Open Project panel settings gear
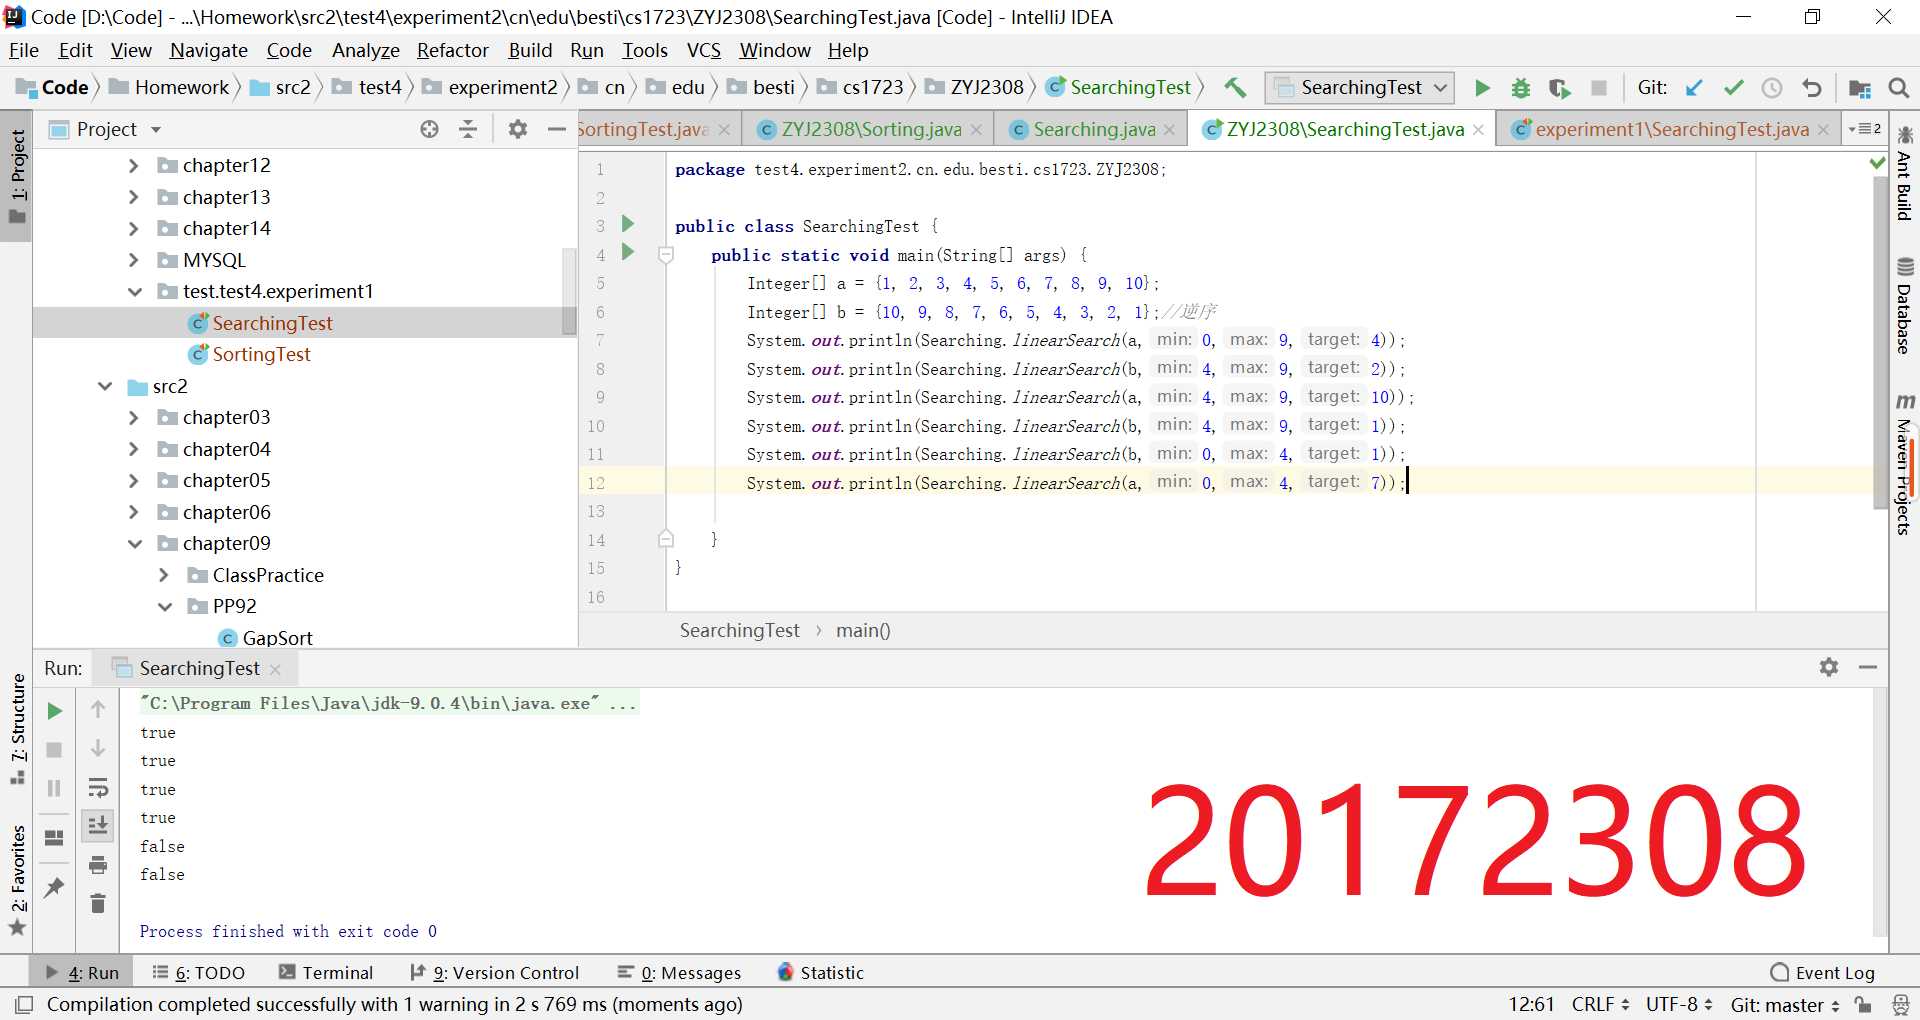This screenshot has width=1920, height=1020. tap(517, 129)
